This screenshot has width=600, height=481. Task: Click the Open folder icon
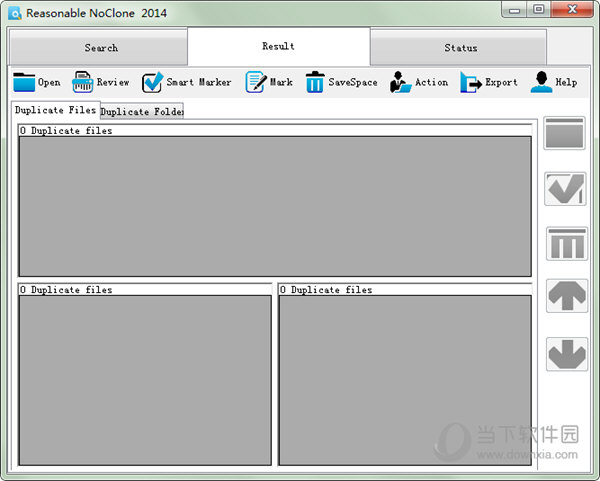pos(24,82)
